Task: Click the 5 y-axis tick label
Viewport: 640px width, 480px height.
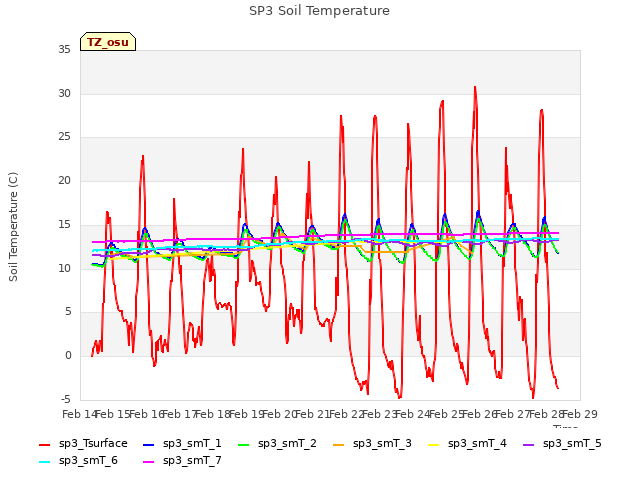Action: 68,312
